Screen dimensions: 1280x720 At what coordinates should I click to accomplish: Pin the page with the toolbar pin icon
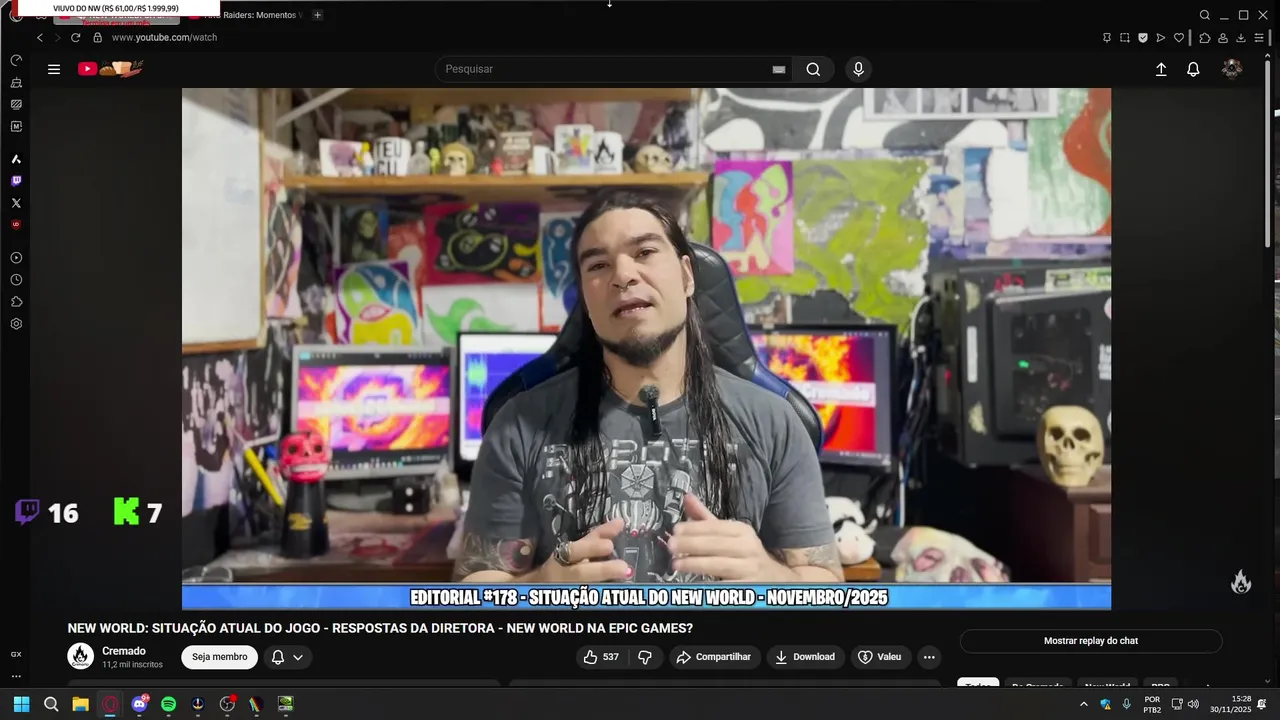click(1107, 38)
